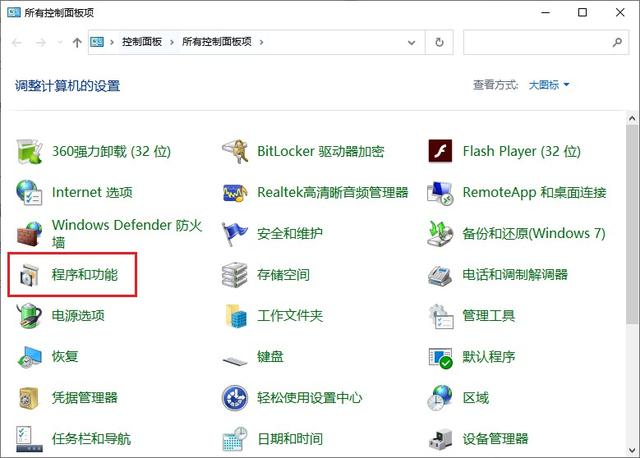640x458 pixels.
Task: Go back with the back arrow
Action: click(17, 42)
